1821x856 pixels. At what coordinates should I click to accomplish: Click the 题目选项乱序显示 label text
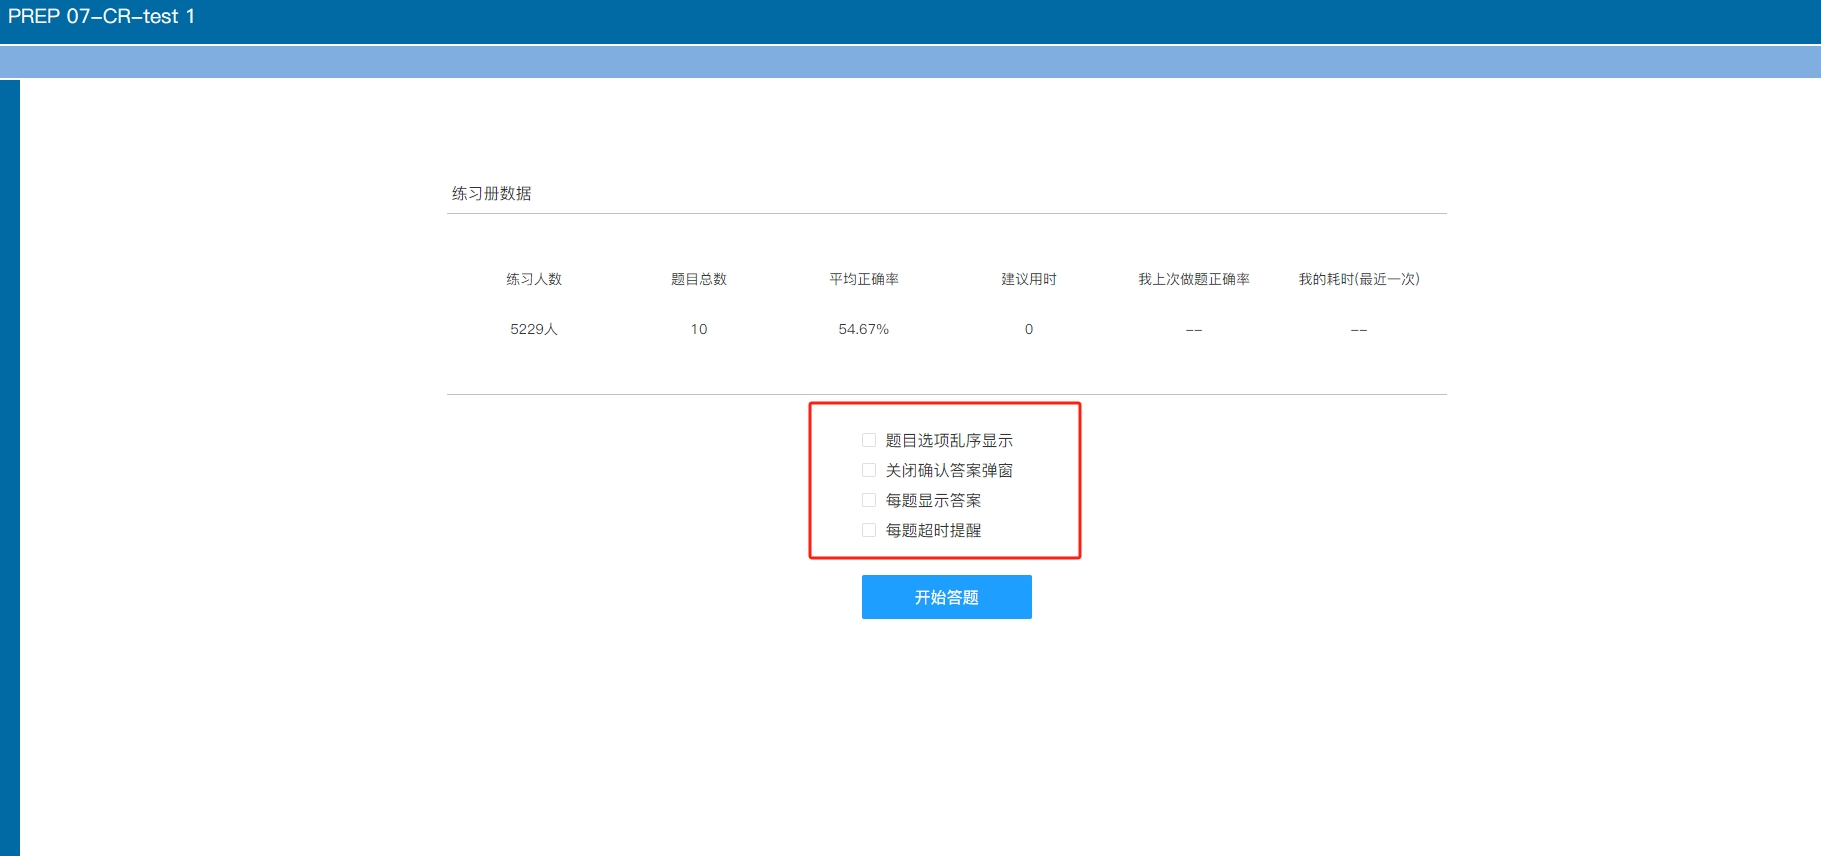[949, 440]
